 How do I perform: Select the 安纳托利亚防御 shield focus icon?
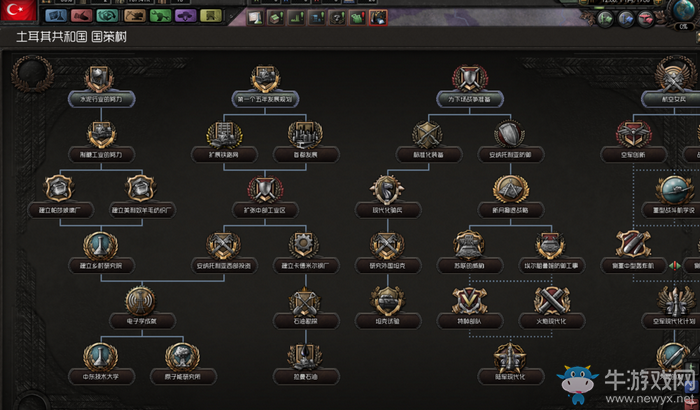point(510,134)
